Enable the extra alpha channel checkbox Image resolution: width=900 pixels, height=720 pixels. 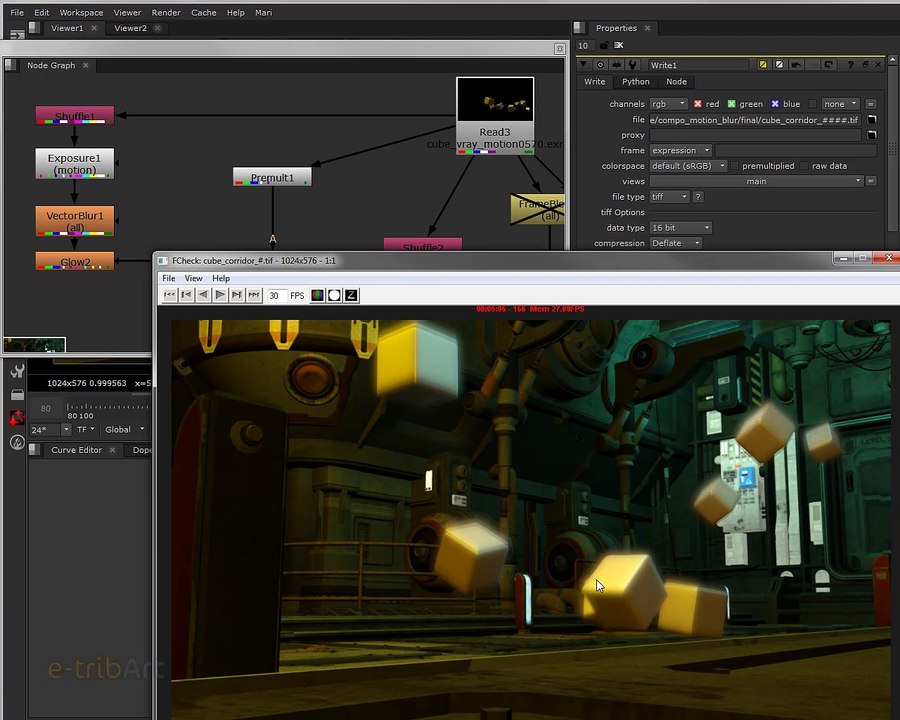pyautogui.click(x=812, y=104)
